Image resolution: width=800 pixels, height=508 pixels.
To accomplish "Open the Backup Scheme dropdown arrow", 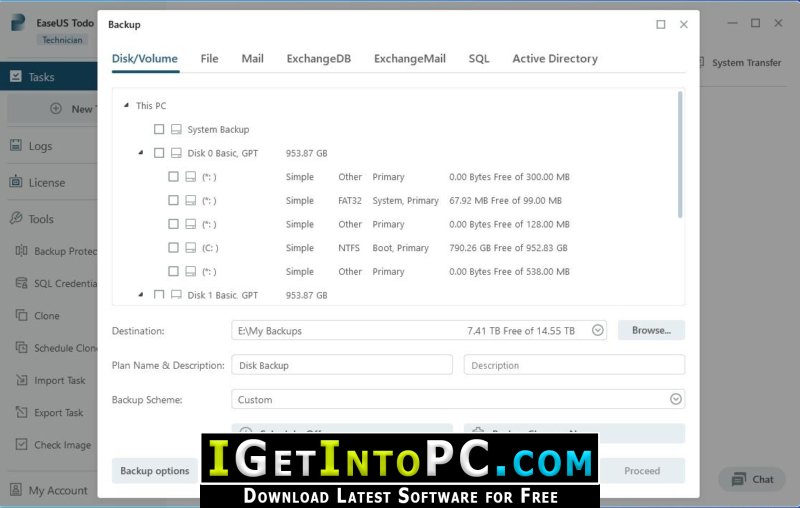I will click(676, 399).
